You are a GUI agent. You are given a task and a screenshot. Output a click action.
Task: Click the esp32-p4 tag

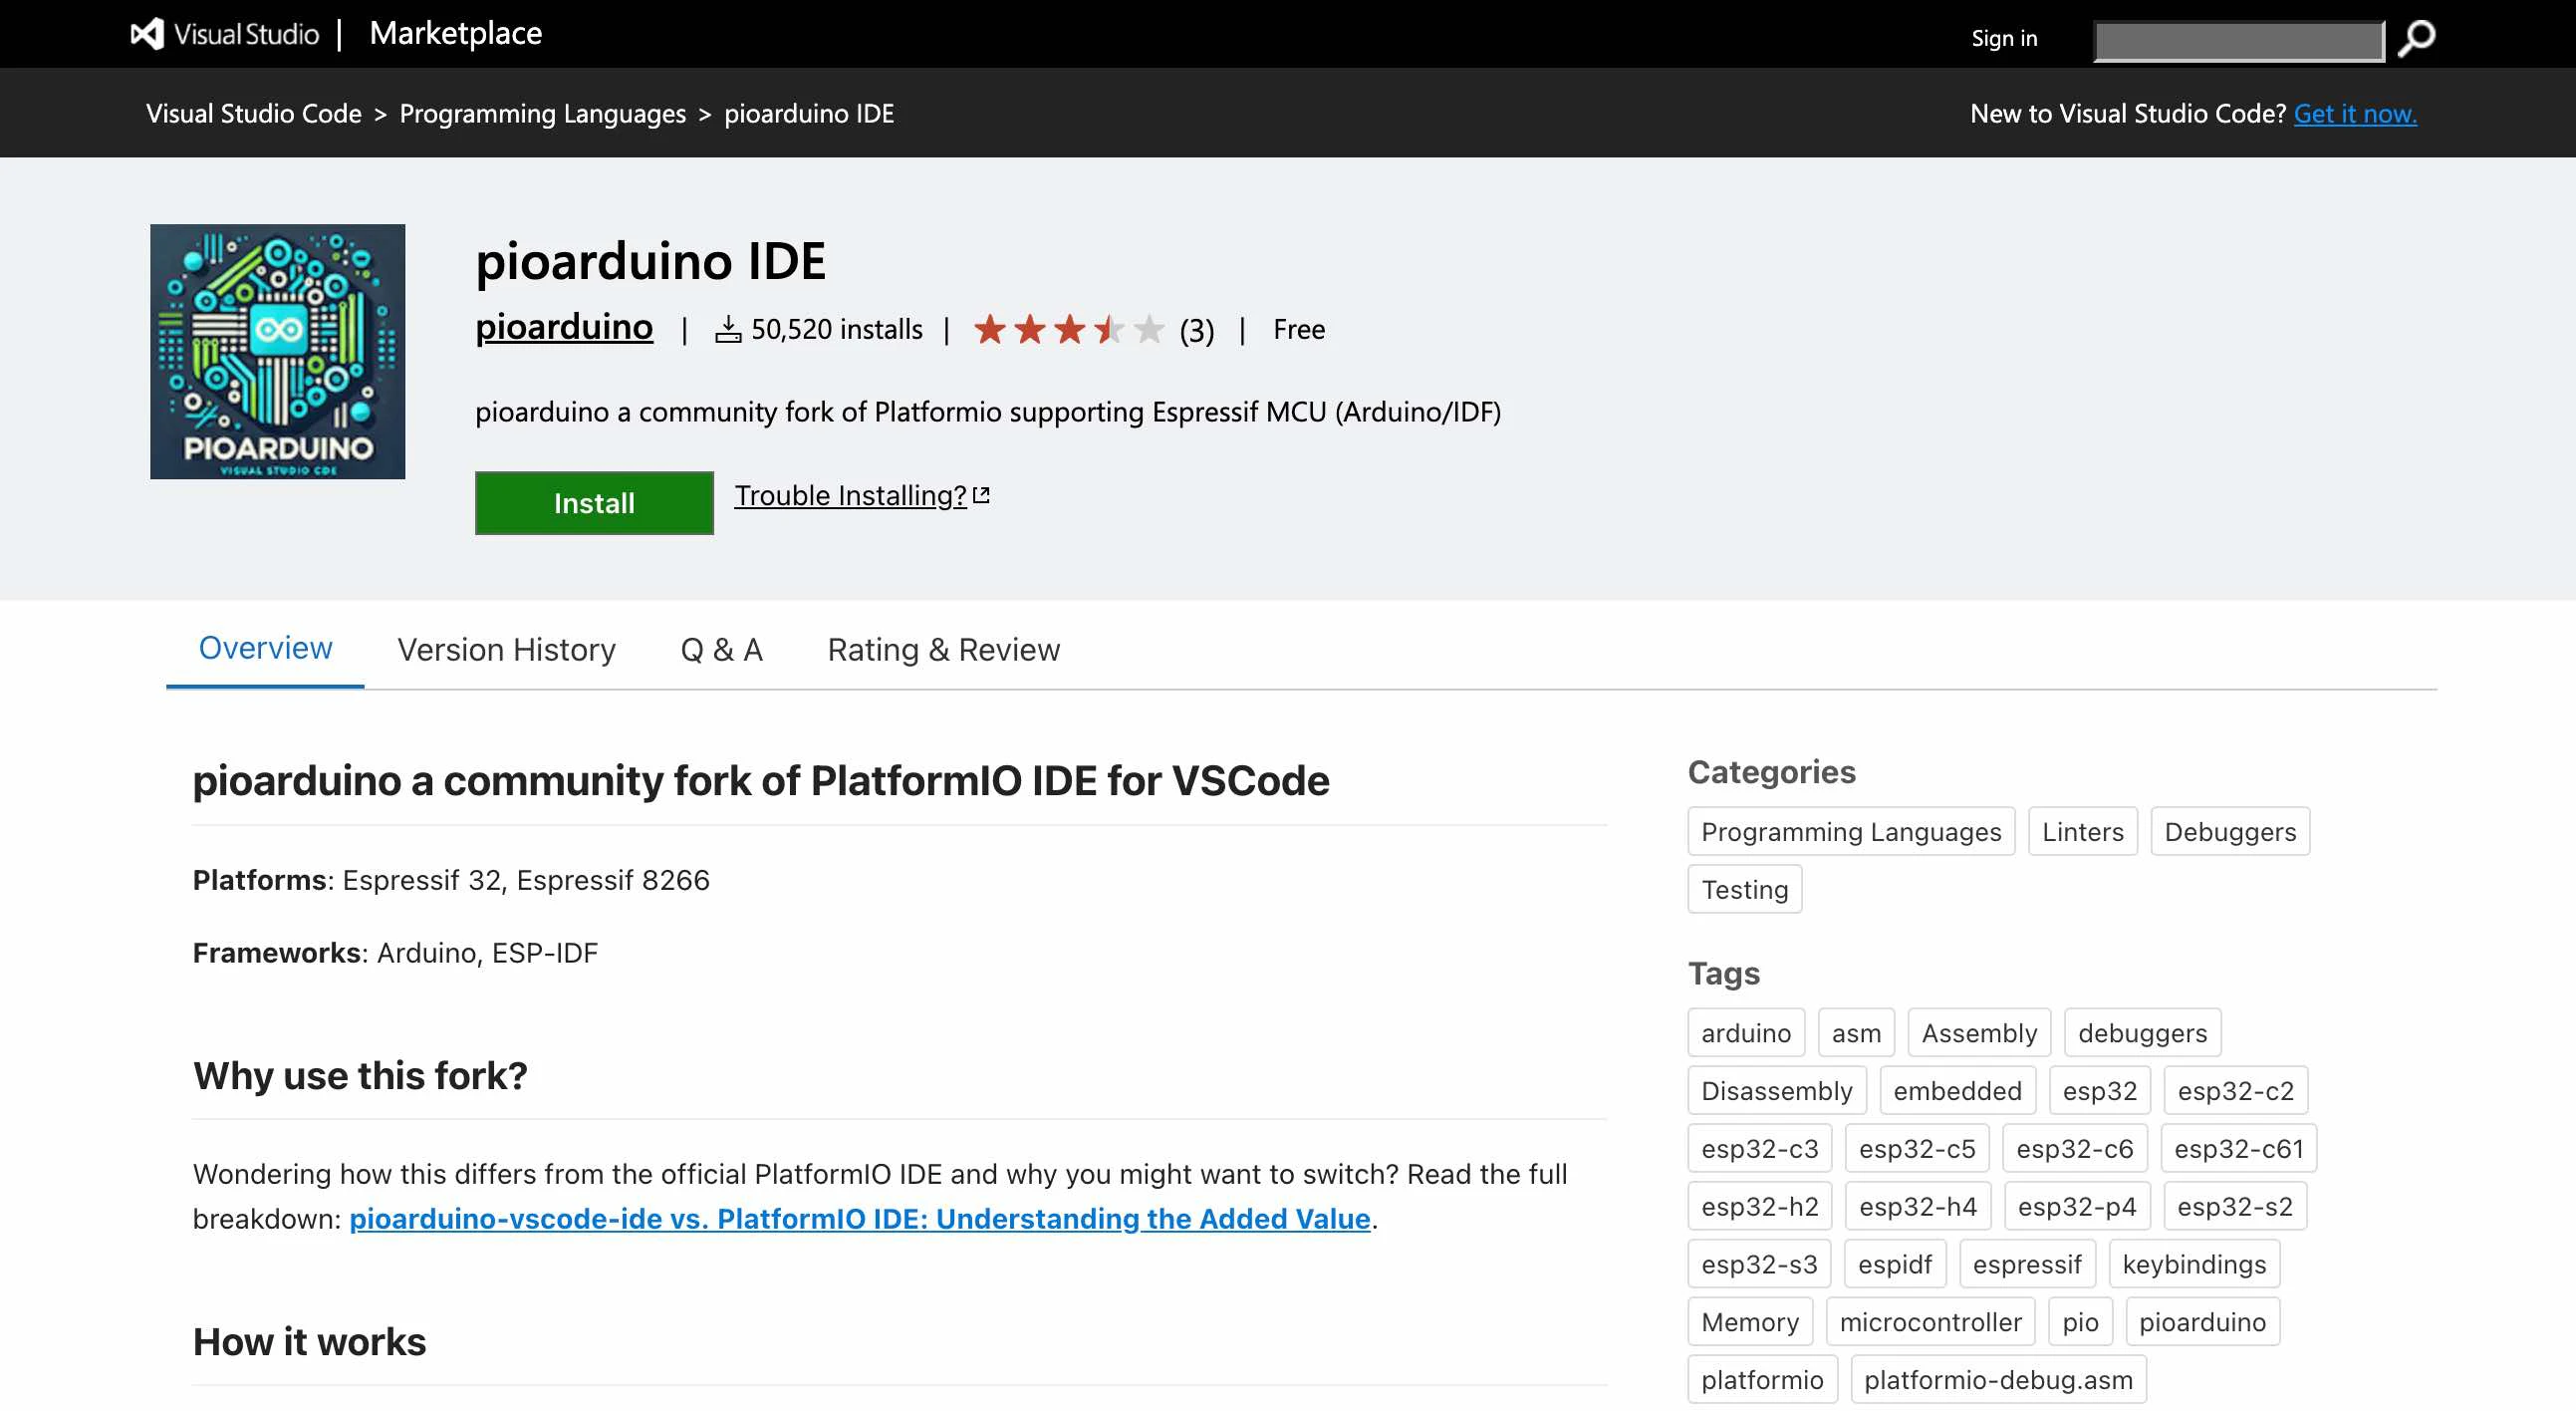(x=2077, y=1206)
